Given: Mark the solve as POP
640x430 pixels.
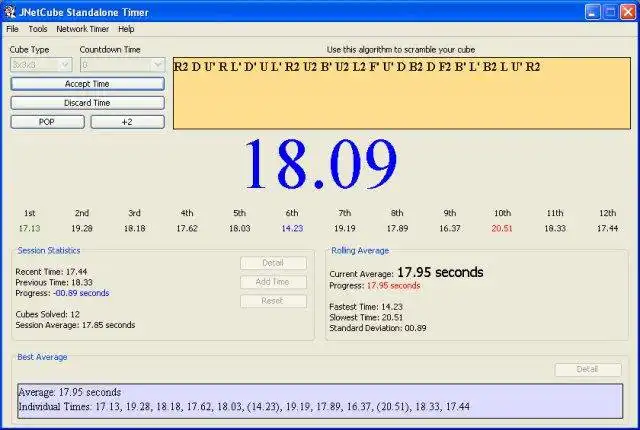Looking at the screenshot, I should point(47,122).
